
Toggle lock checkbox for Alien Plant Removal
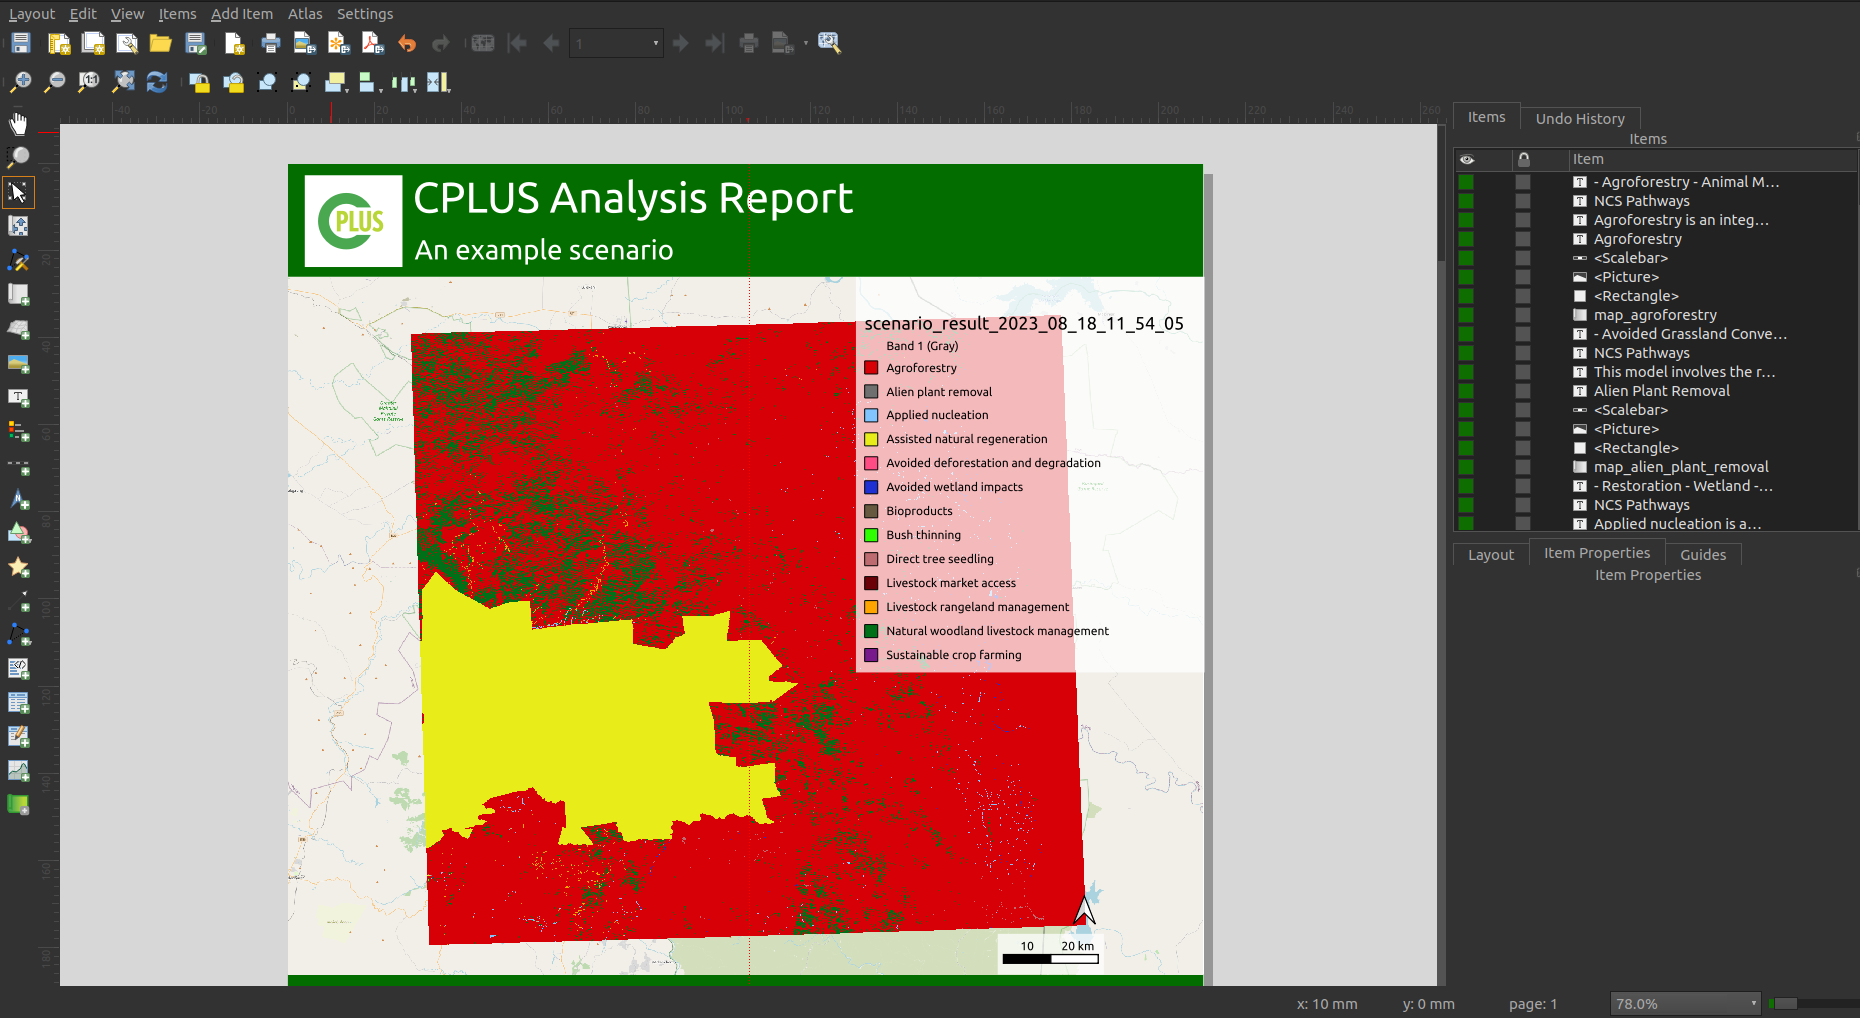point(1523,391)
